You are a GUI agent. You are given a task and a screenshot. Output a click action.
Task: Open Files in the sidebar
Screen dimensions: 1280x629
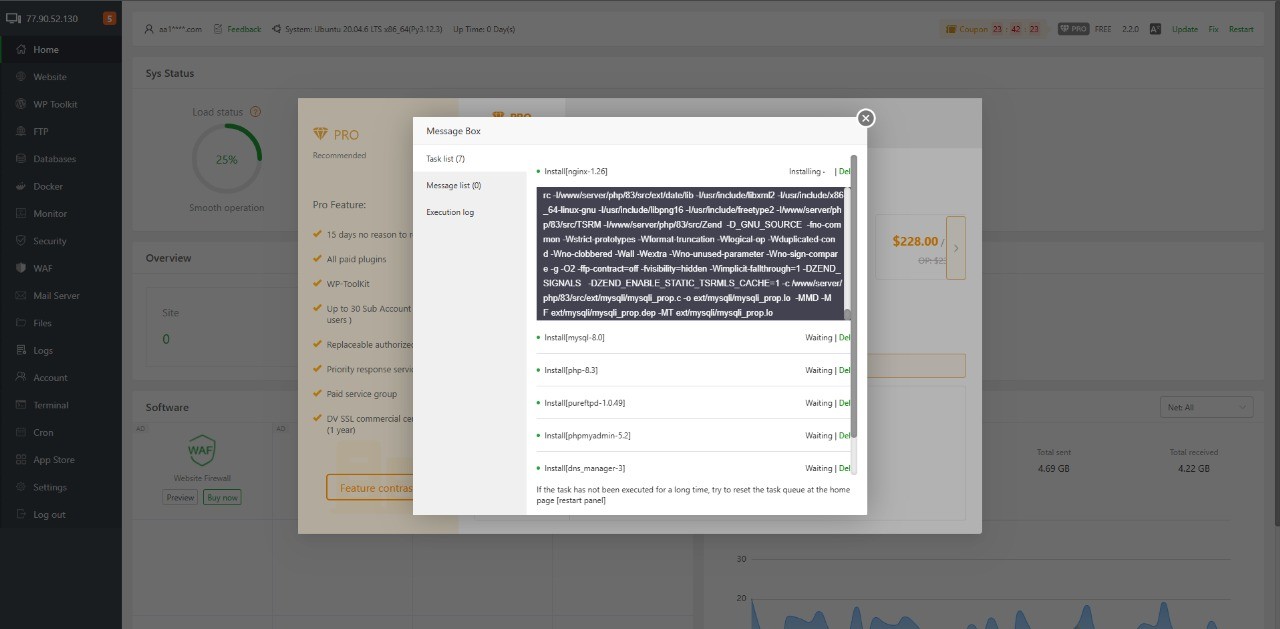(42, 323)
